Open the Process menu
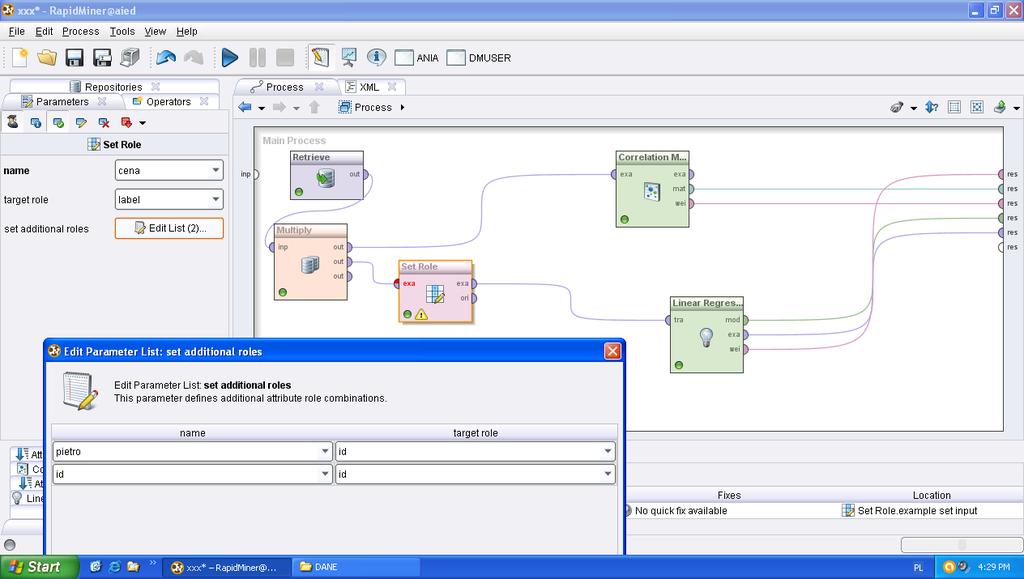This screenshot has height=579, width=1024. (80, 31)
